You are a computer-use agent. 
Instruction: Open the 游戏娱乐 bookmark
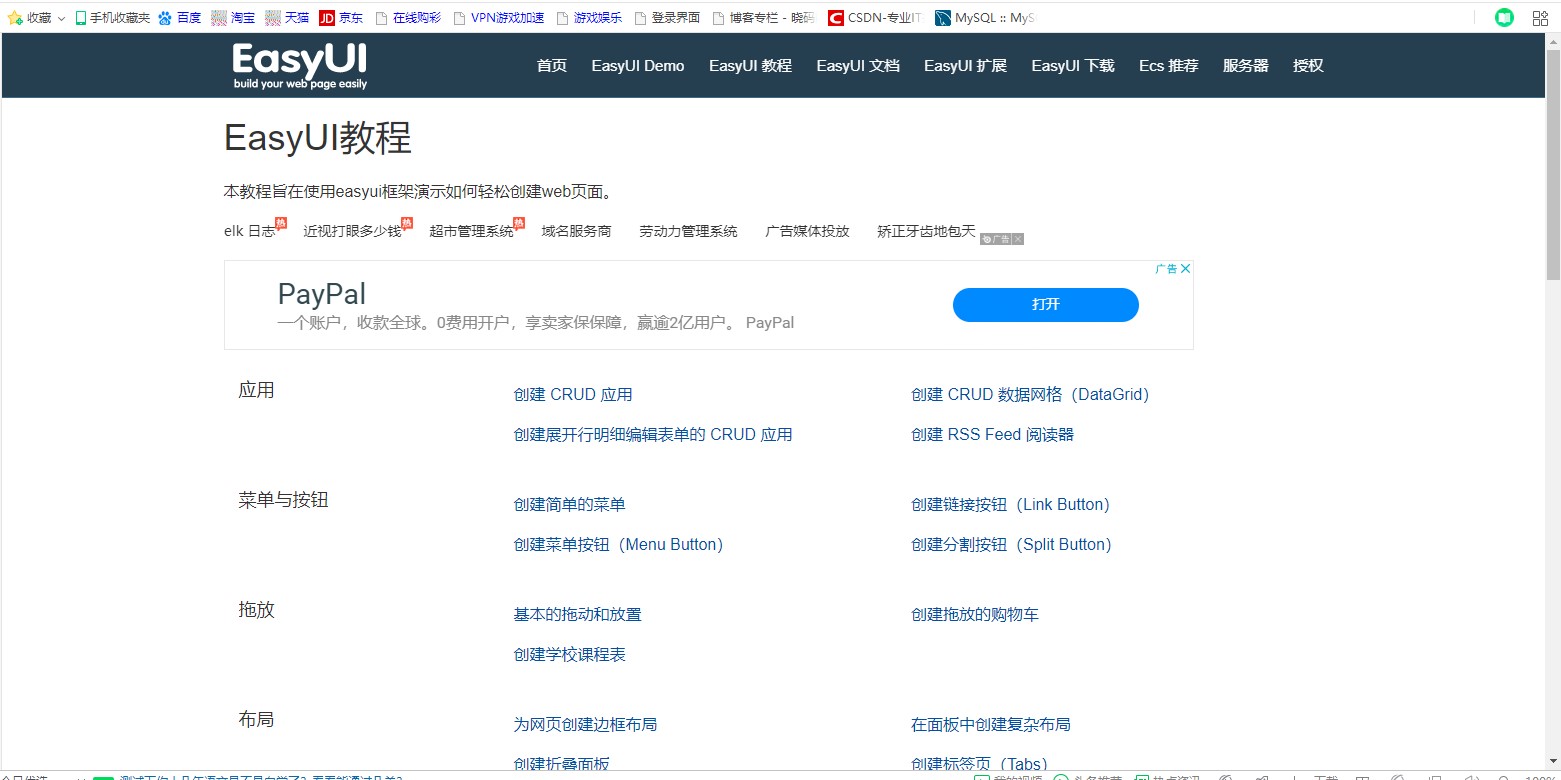pyautogui.click(x=589, y=17)
